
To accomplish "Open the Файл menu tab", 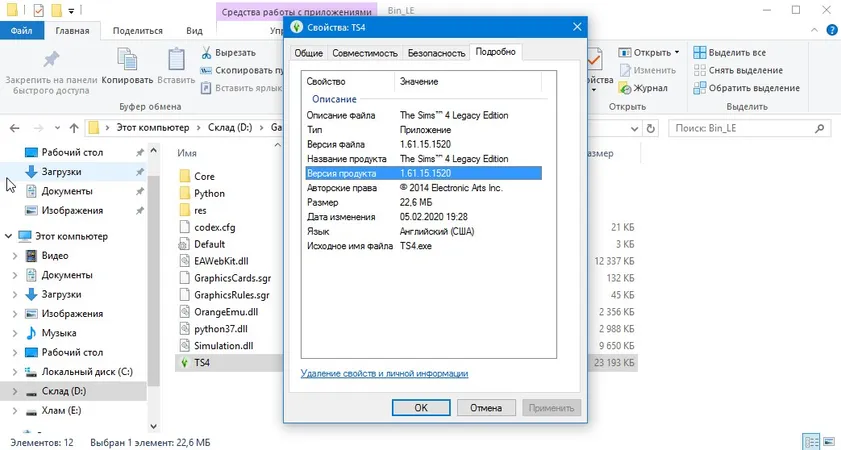I will pos(21,31).
